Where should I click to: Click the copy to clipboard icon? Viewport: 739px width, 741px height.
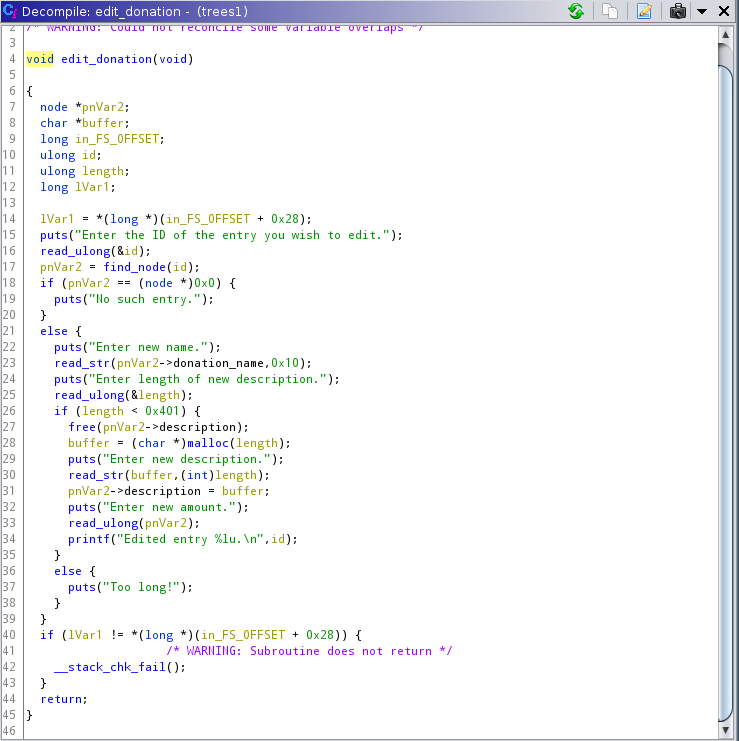tap(610, 11)
